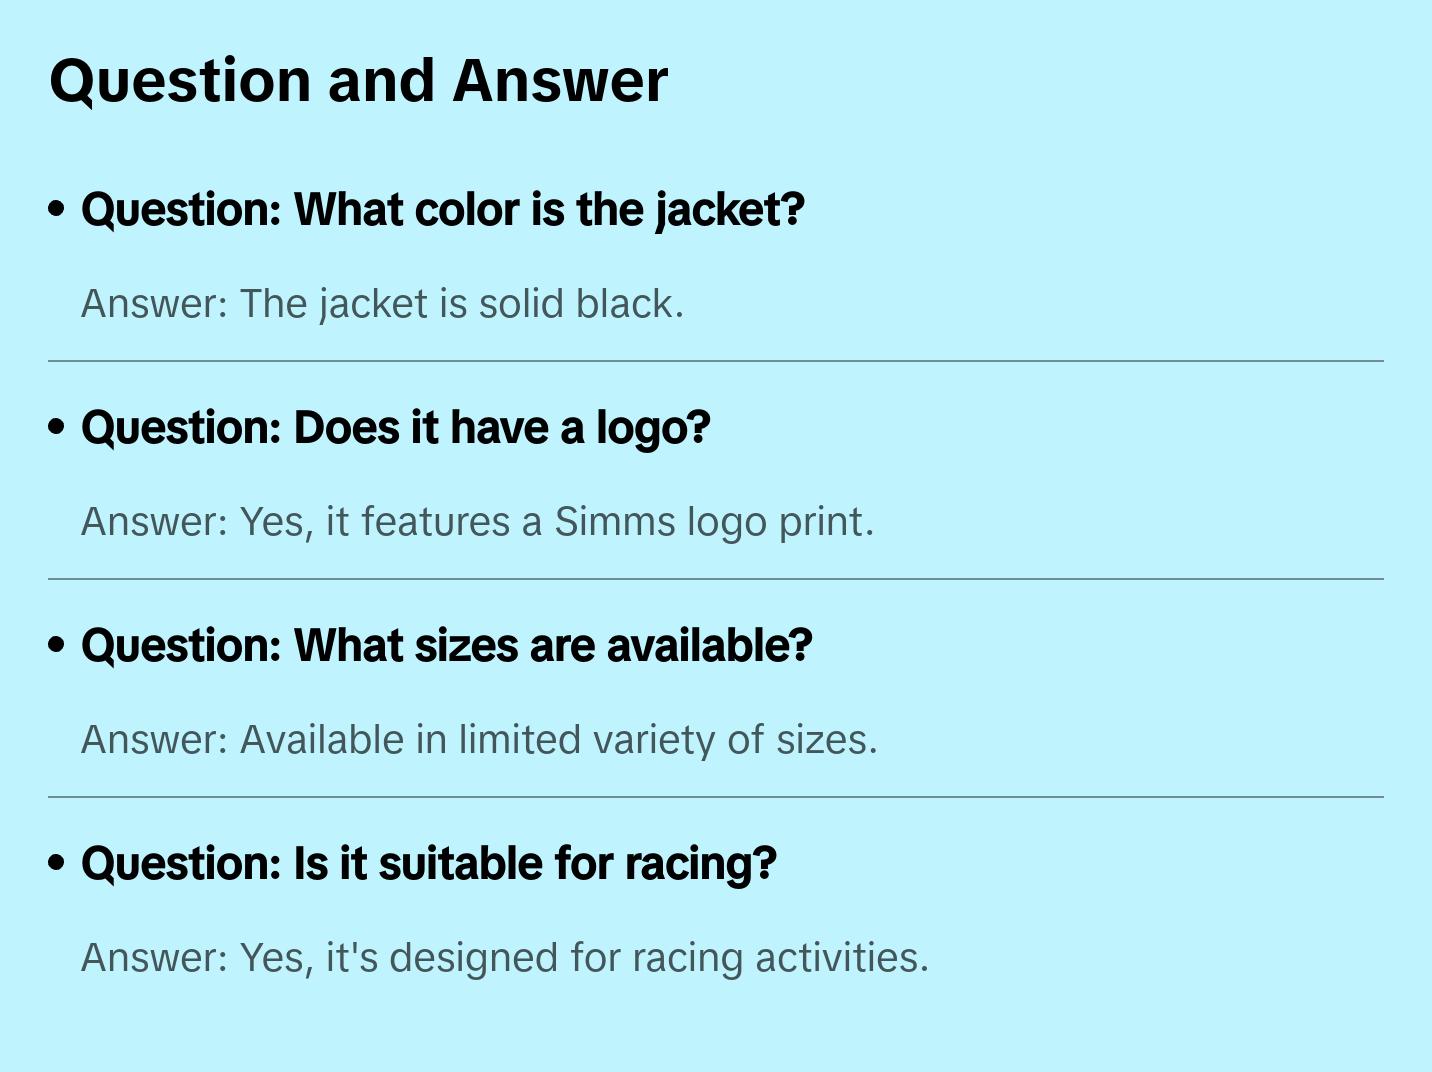Click the bullet before the racing question
This screenshot has height=1072, width=1432.
[x=57, y=863]
